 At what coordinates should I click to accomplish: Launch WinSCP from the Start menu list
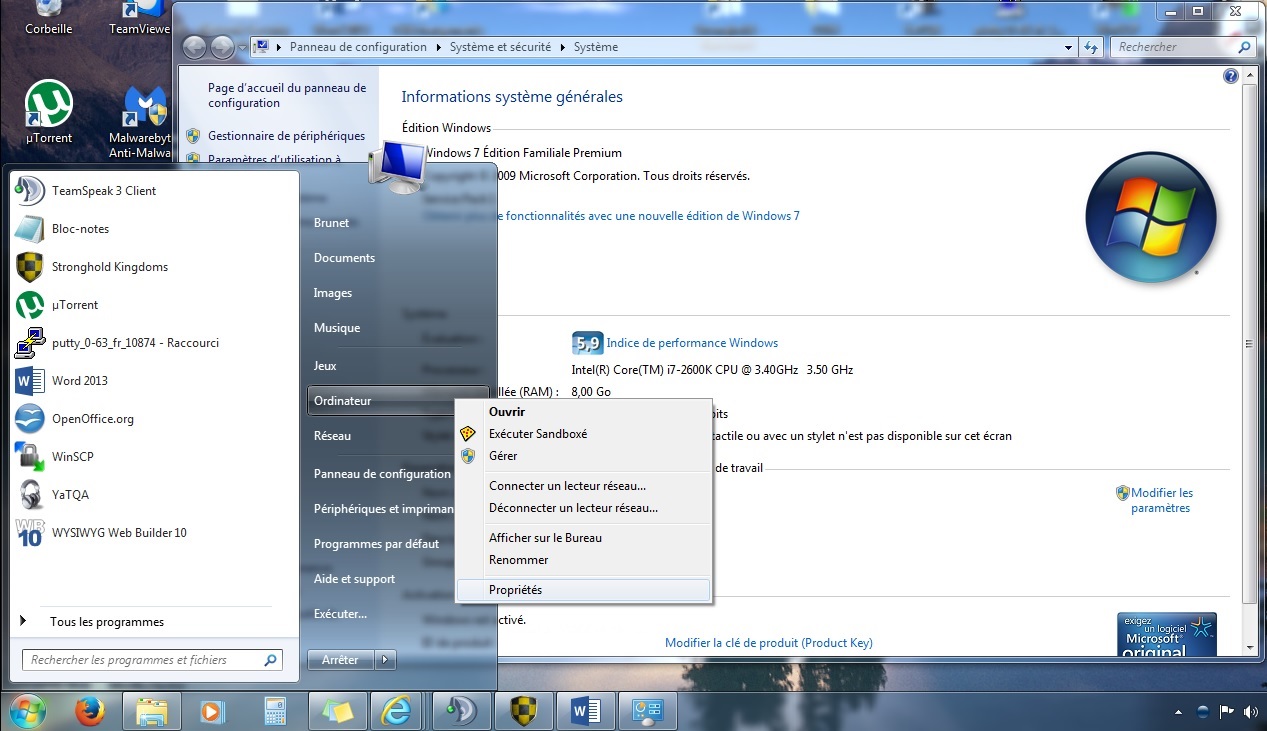pos(71,457)
